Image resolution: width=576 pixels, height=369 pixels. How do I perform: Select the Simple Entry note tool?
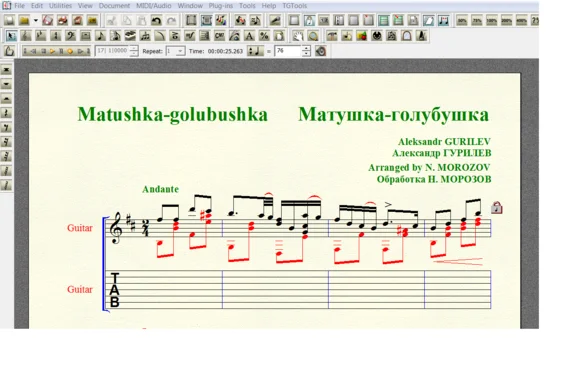(100, 36)
